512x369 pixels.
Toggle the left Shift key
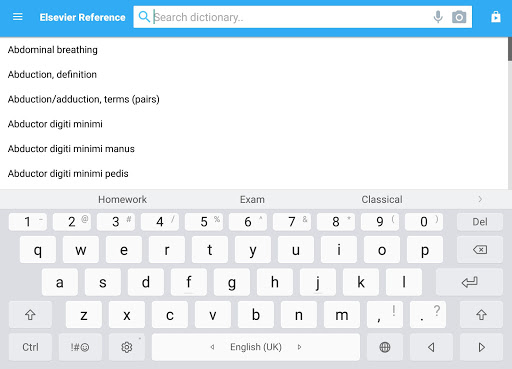tap(30, 315)
